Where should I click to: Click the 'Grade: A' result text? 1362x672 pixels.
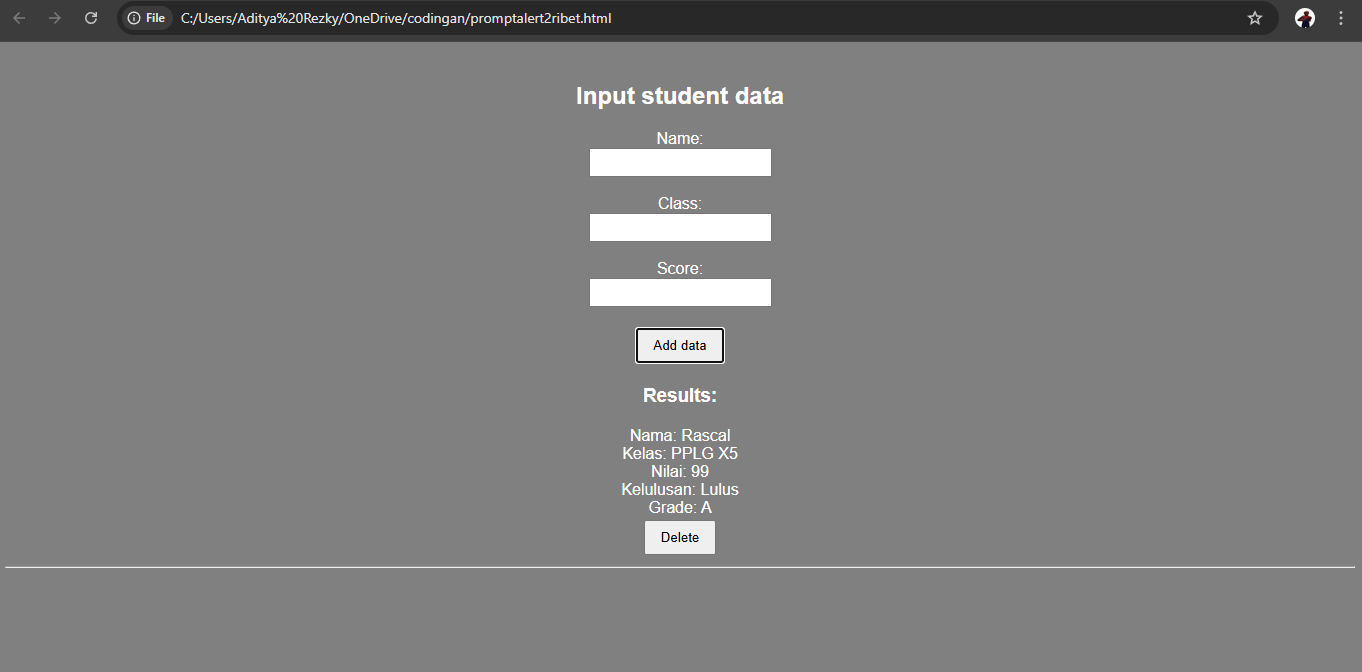(x=680, y=507)
